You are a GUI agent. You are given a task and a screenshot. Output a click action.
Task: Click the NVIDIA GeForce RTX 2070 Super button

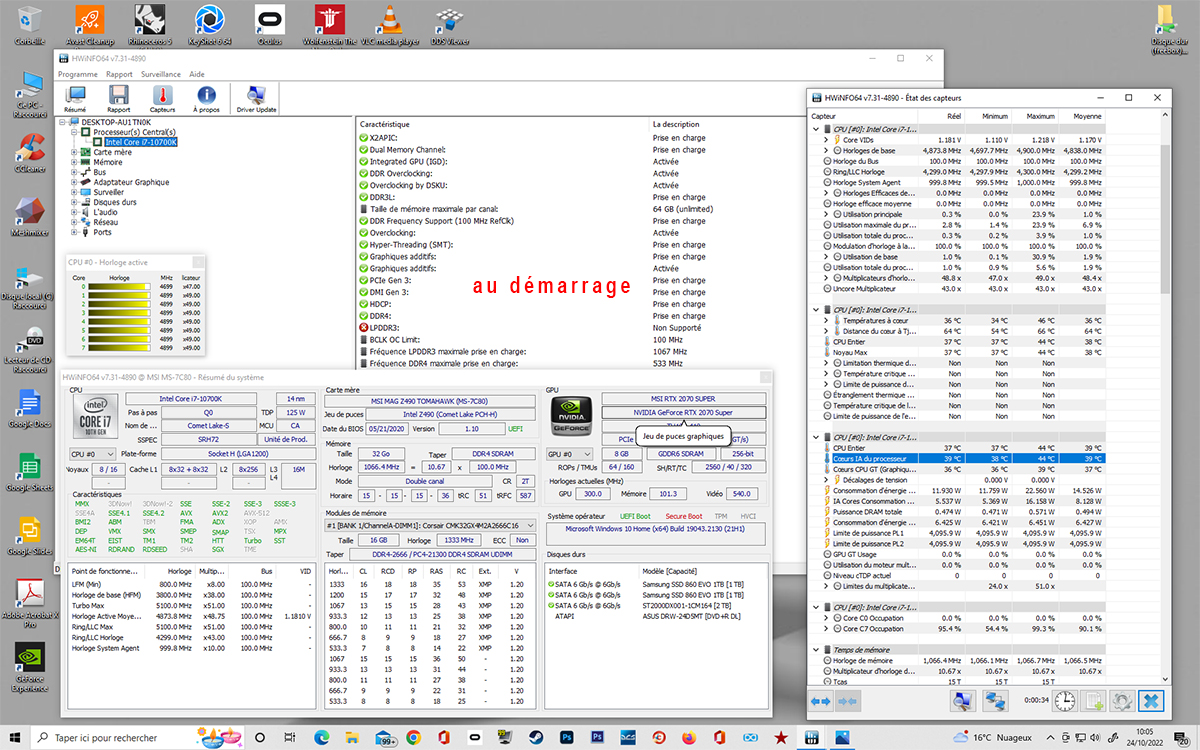(684, 412)
